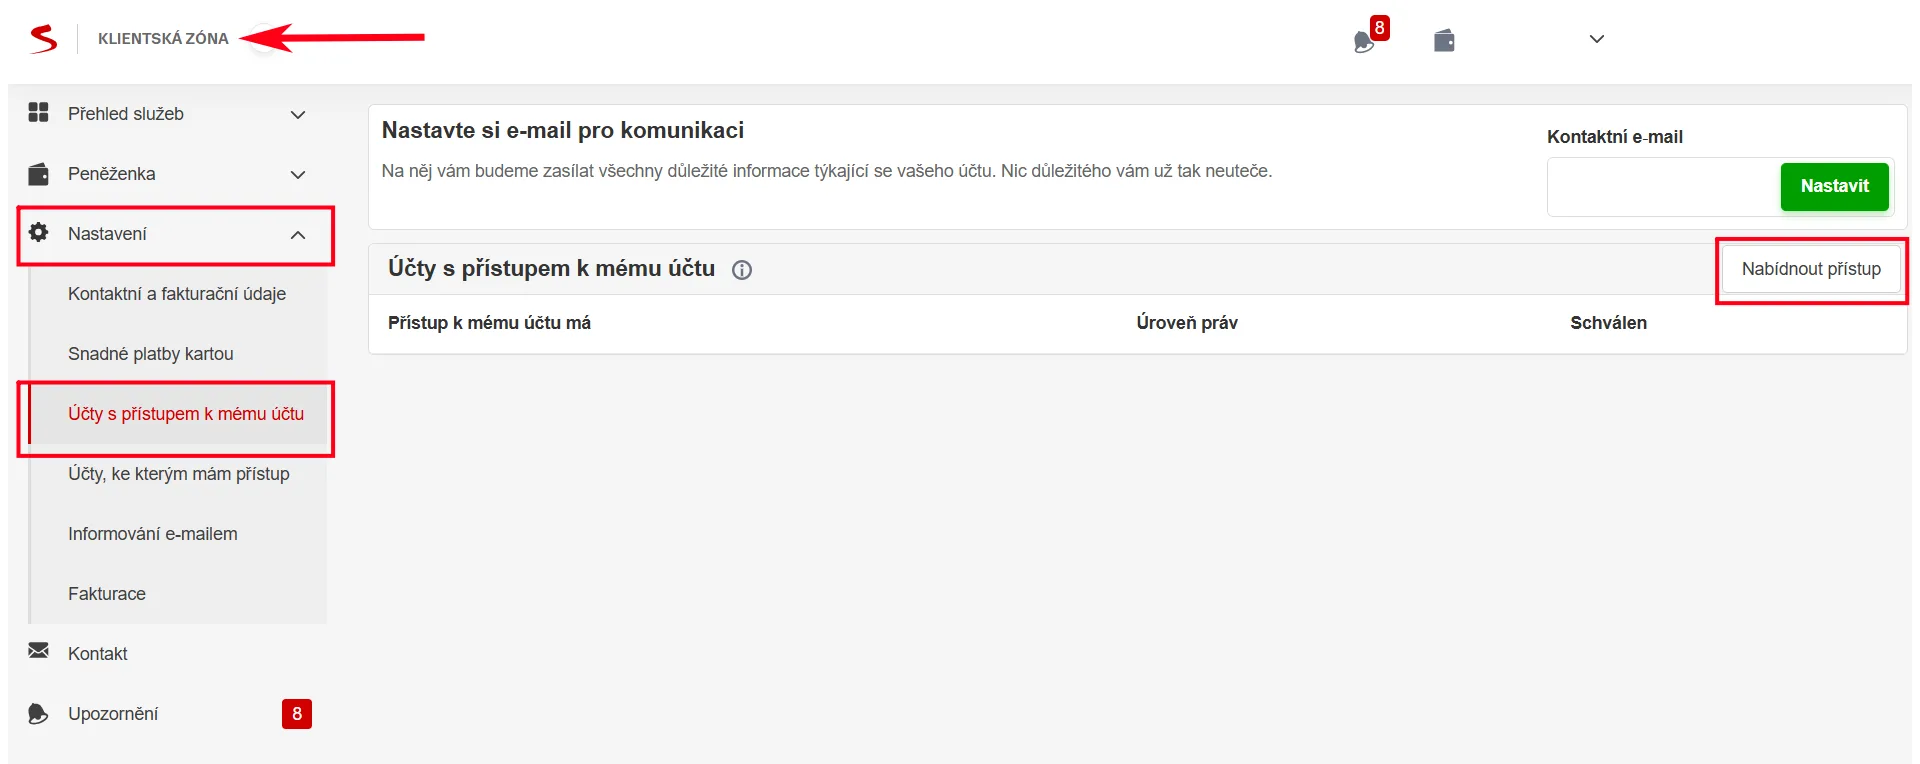Open Snadné platby kartou
The image size is (1920, 764).
151,354
